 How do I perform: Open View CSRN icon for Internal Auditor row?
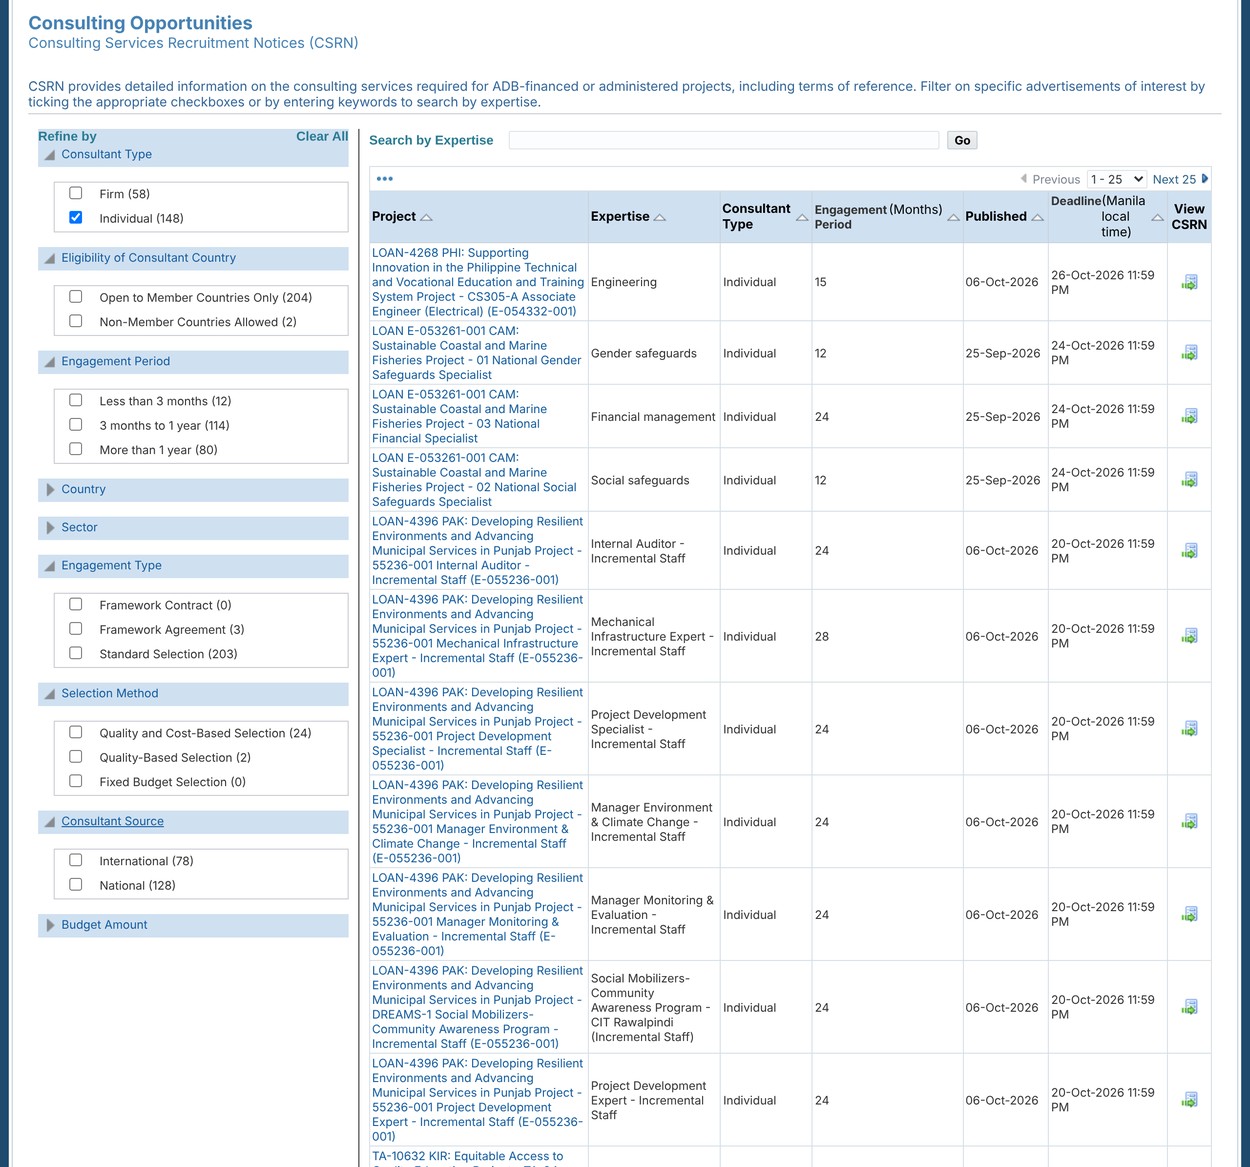click(x=1189, y=551)
